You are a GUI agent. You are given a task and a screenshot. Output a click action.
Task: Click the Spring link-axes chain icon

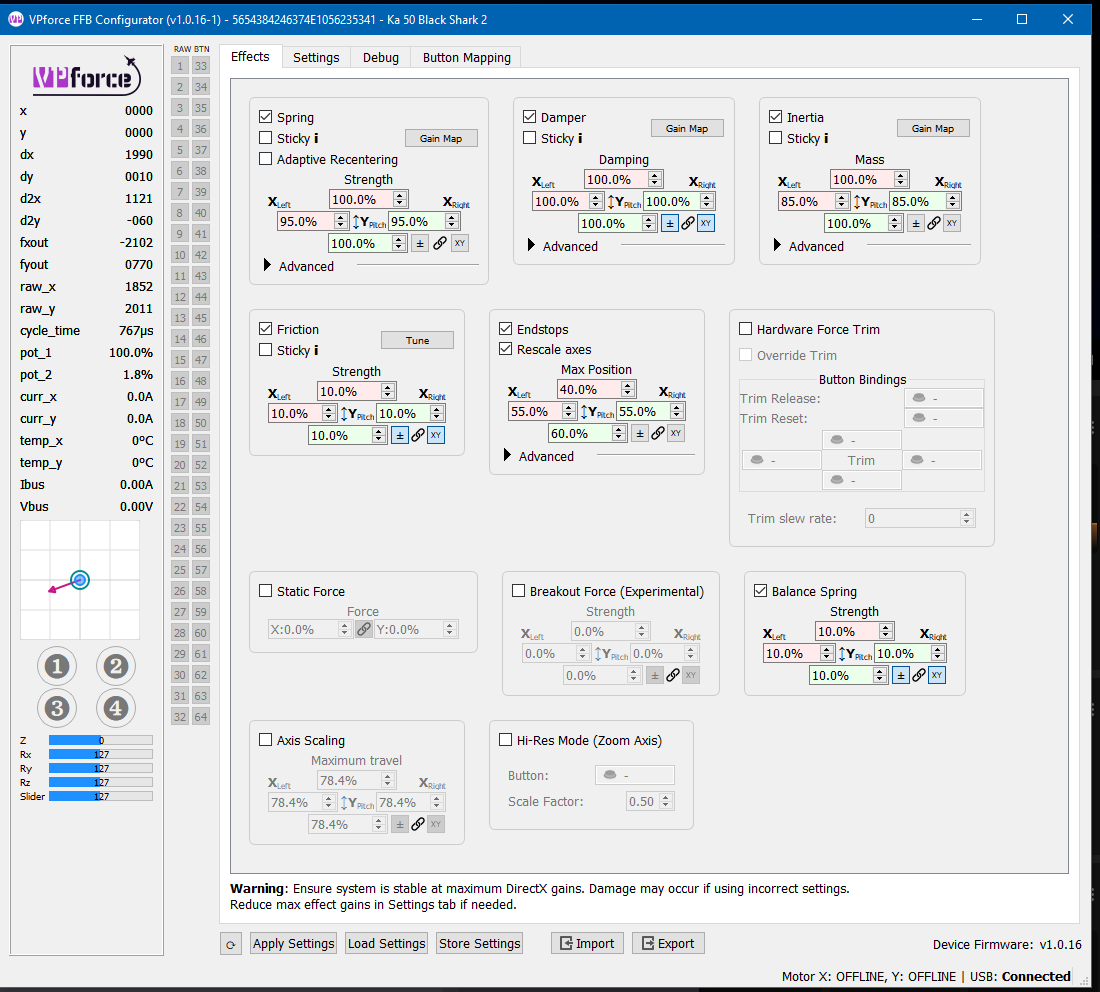(440, 243)
